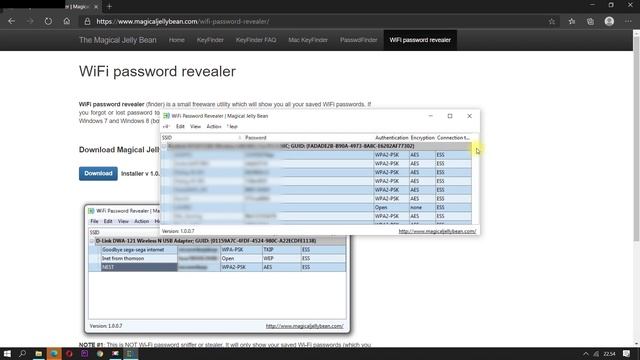Open the PasswdFinder nav tab

[x=358, y=40]
